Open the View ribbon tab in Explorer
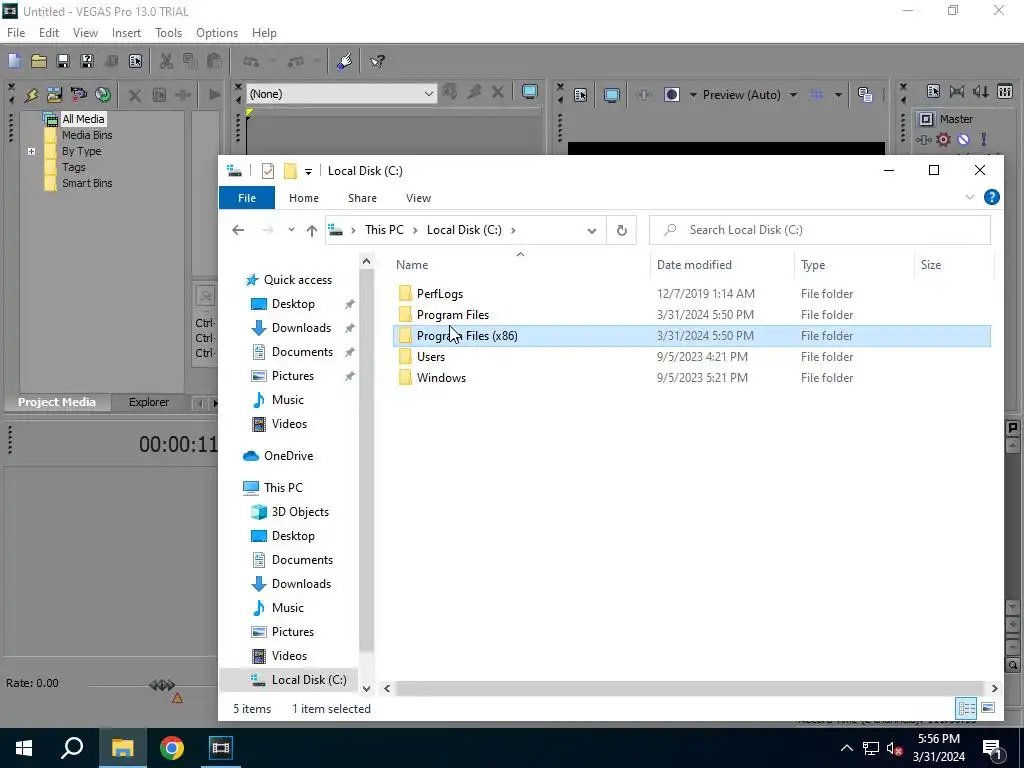Viewport: 1024px width, 768px height. click(x=419, y=198)
